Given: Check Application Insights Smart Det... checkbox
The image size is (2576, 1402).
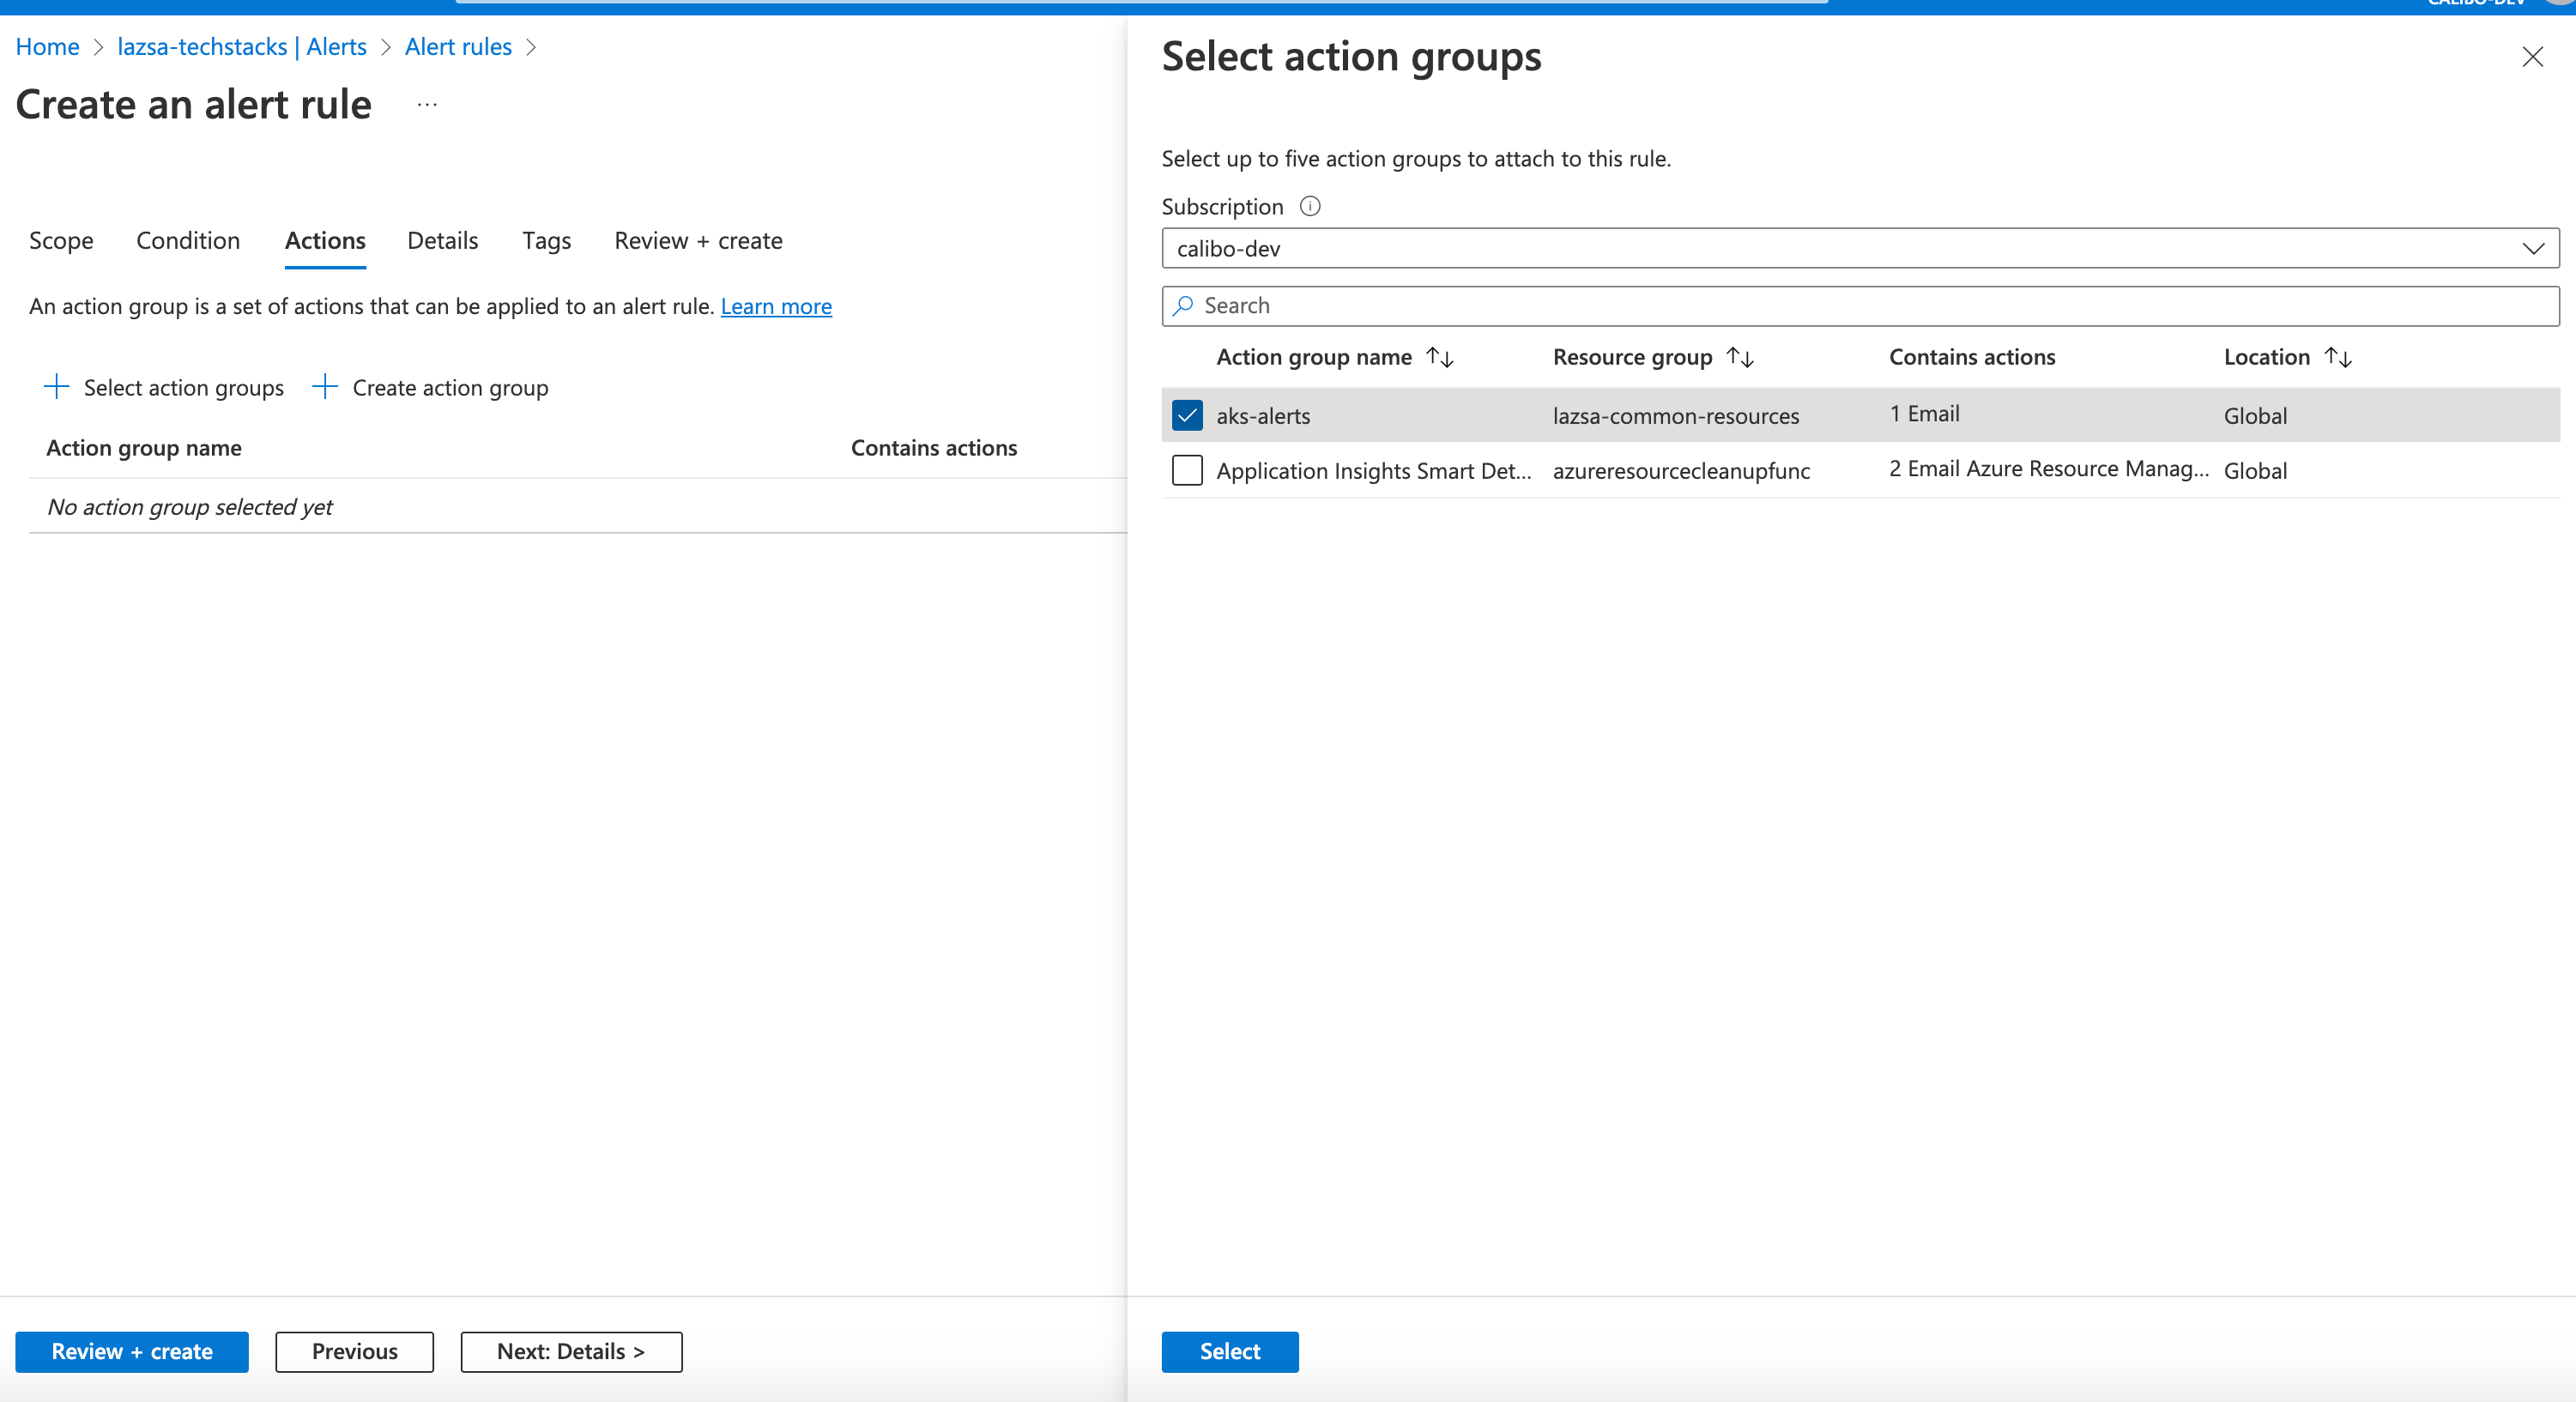Looking at the screenshot, I should point(1187,470).
